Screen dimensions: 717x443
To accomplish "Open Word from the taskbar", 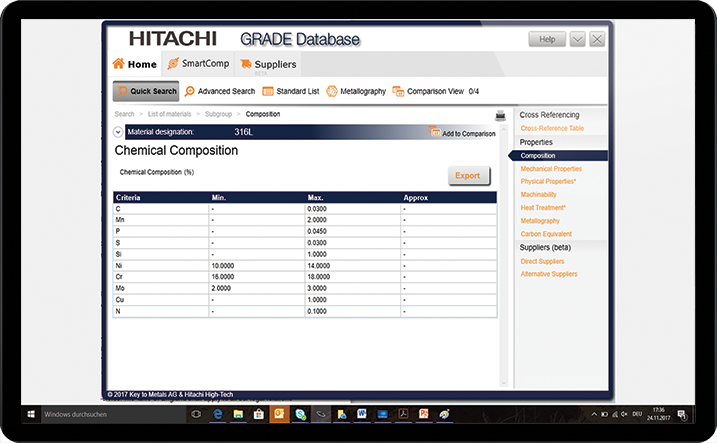I will [362, 414].
